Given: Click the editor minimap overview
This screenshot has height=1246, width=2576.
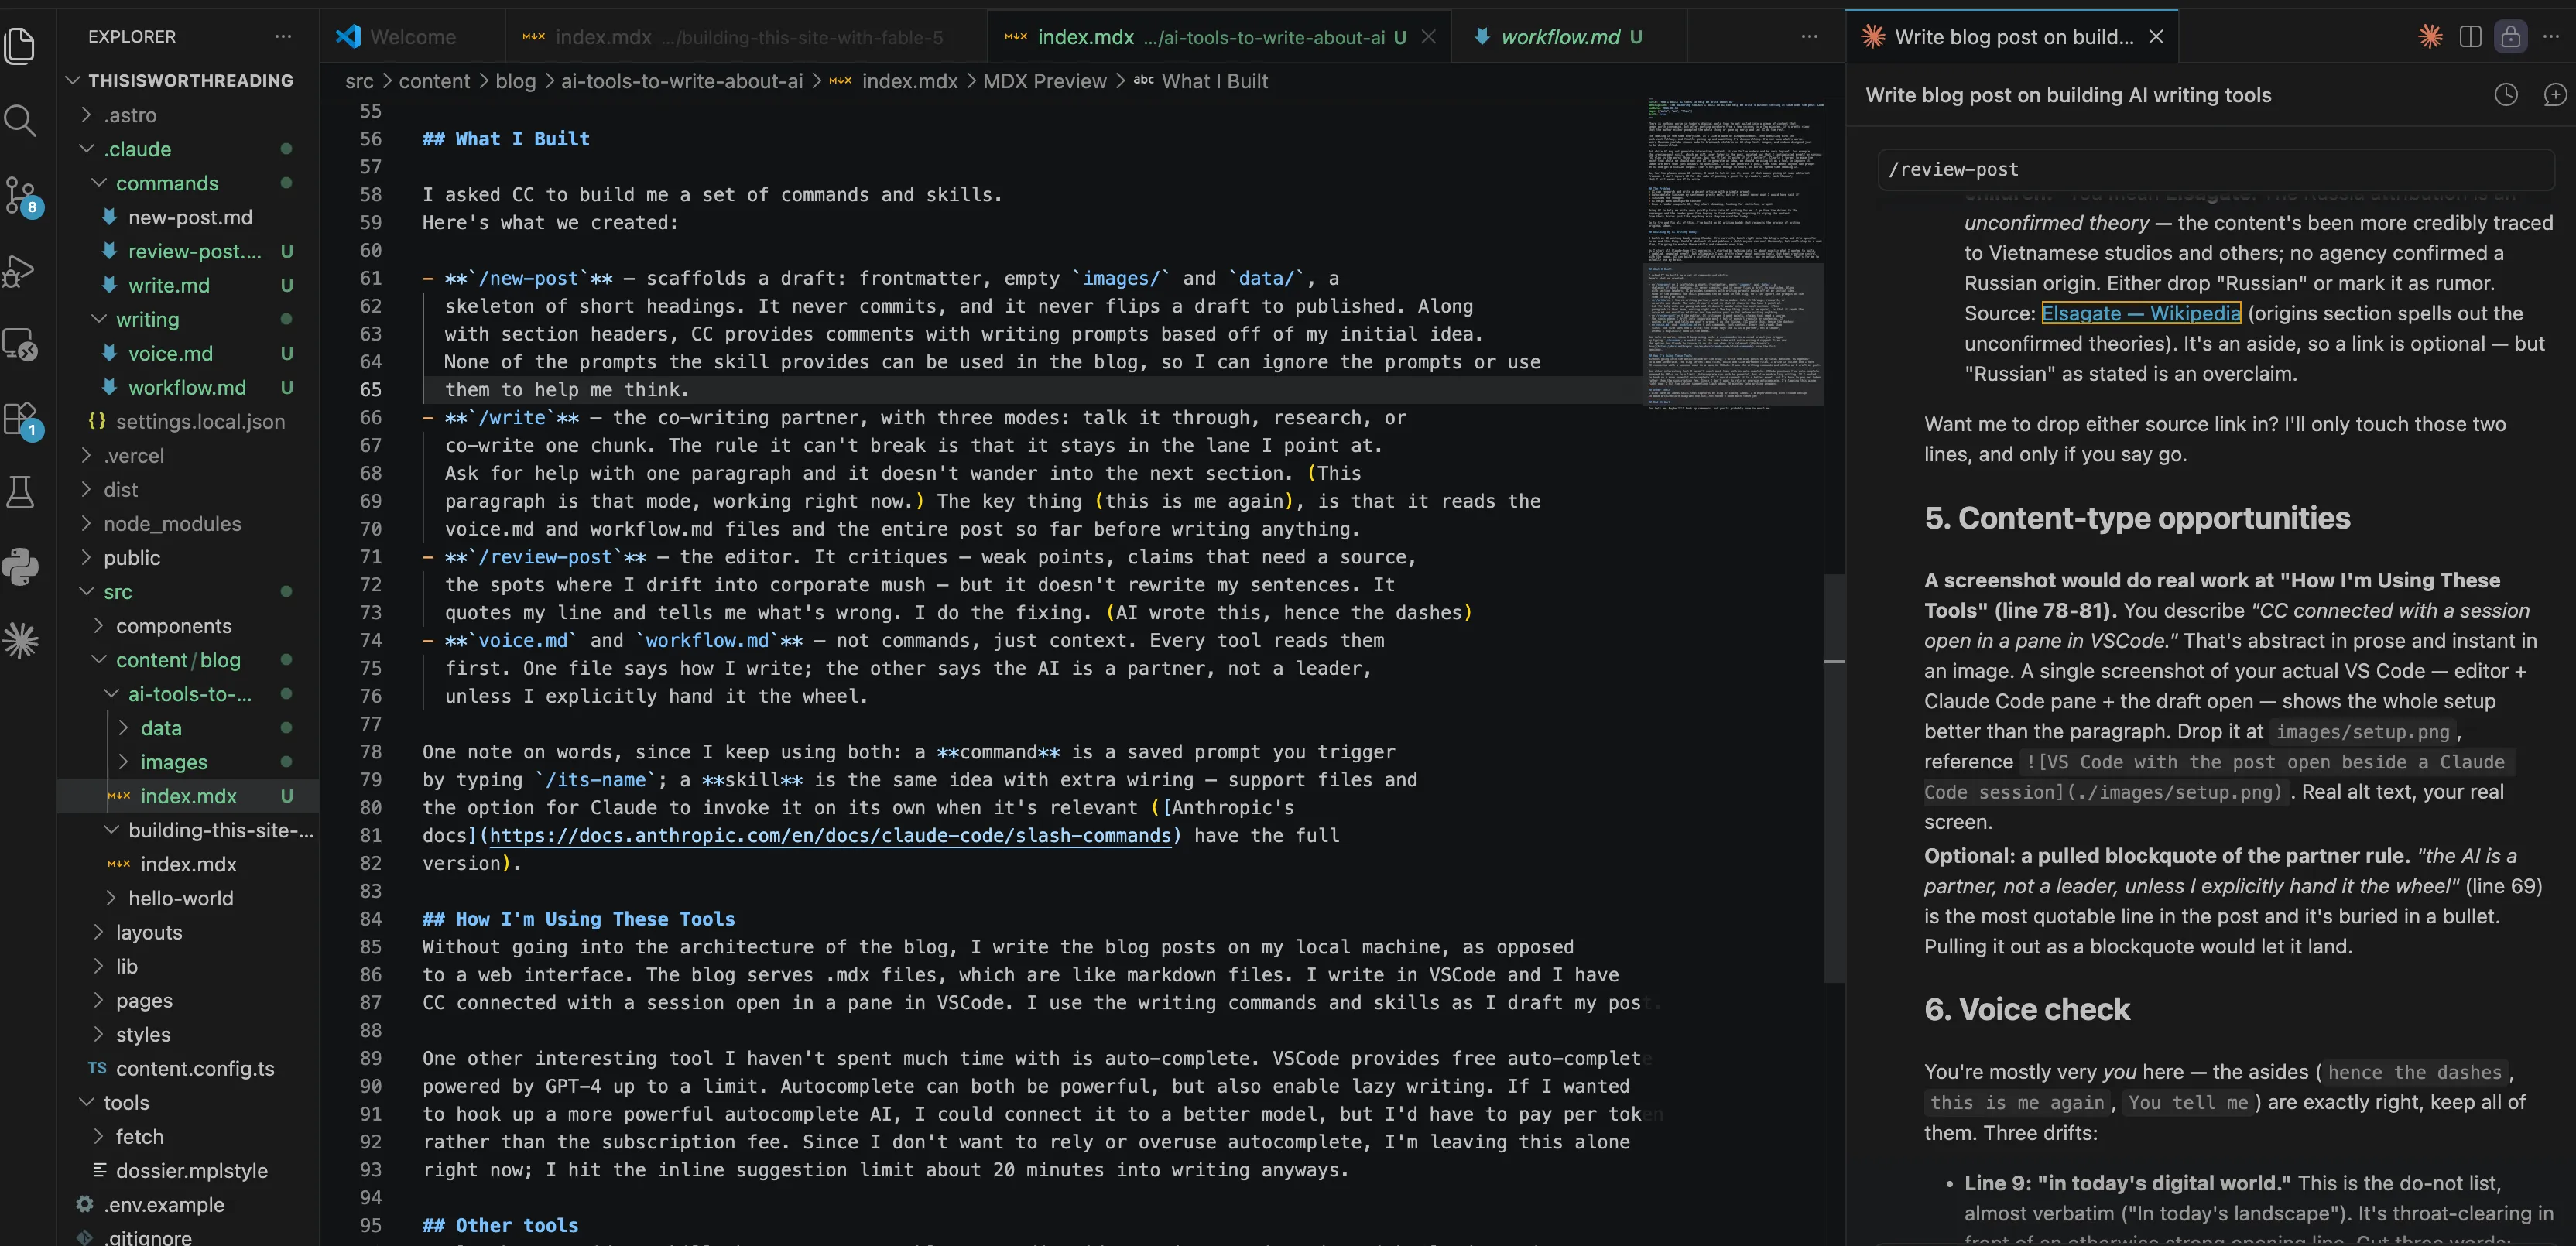Looking at the screenshot, I should click(1735, 253).
